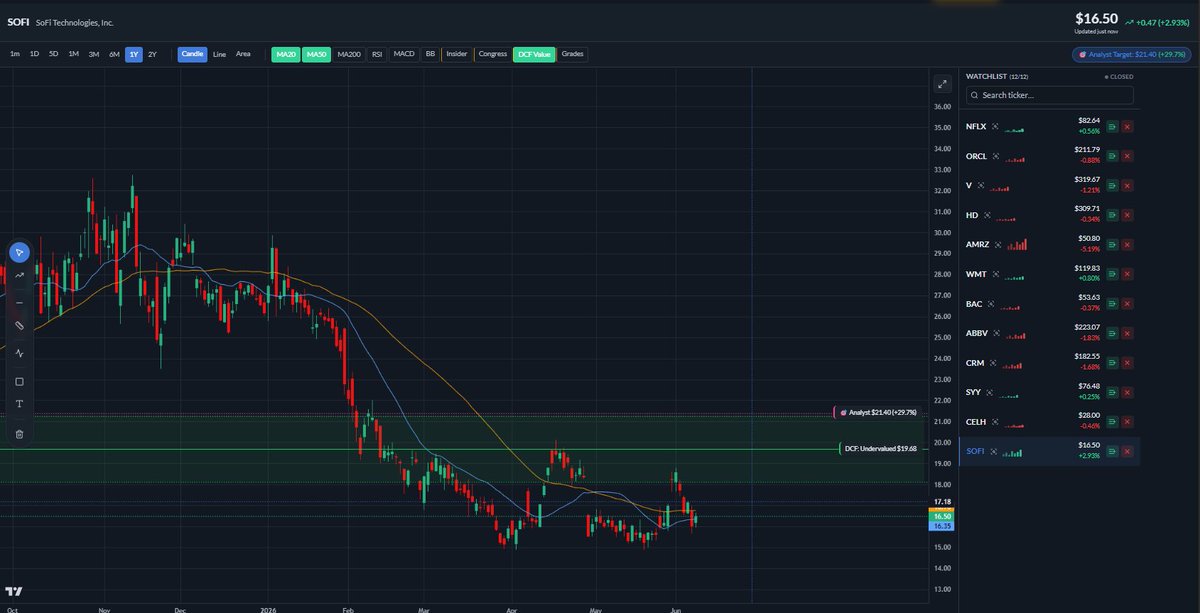Enable the Grades overlay
This screenshot has width=1200, height=613.
click(572, 54)
